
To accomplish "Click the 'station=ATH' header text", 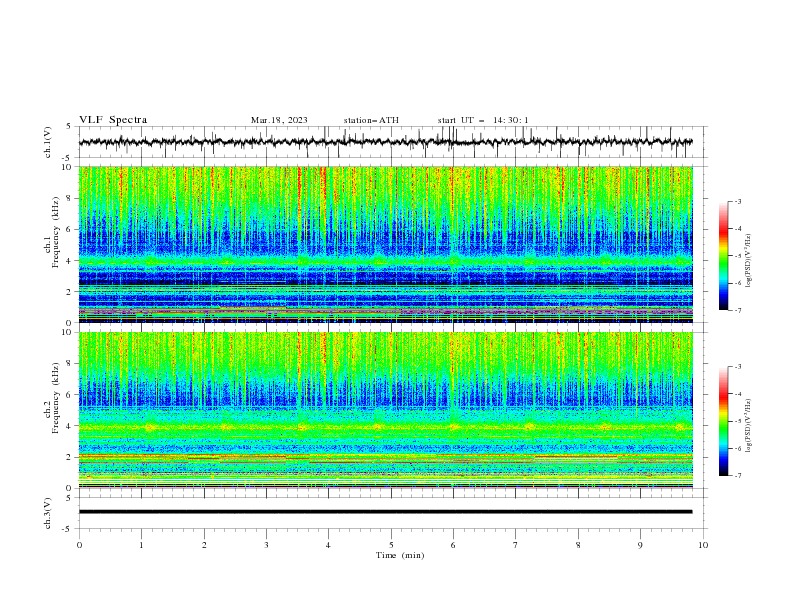I will [x=371, y=120].
